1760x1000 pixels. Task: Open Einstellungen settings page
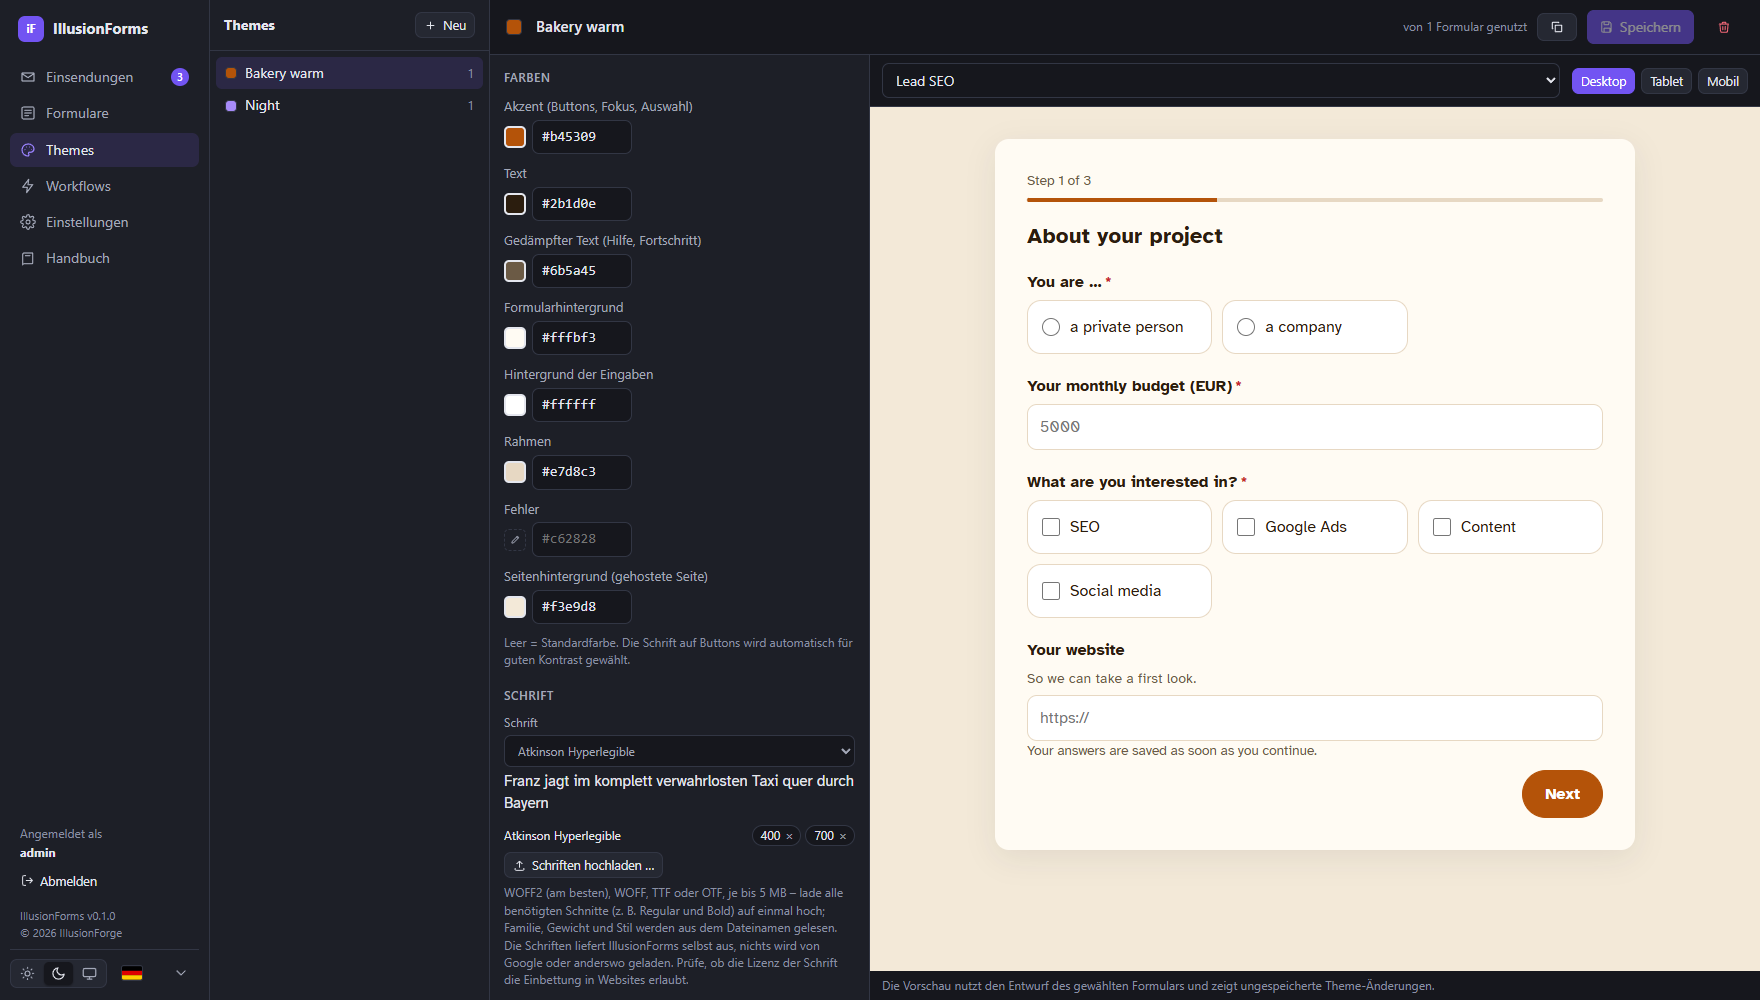pyautogui.click(x=104, y=222)
